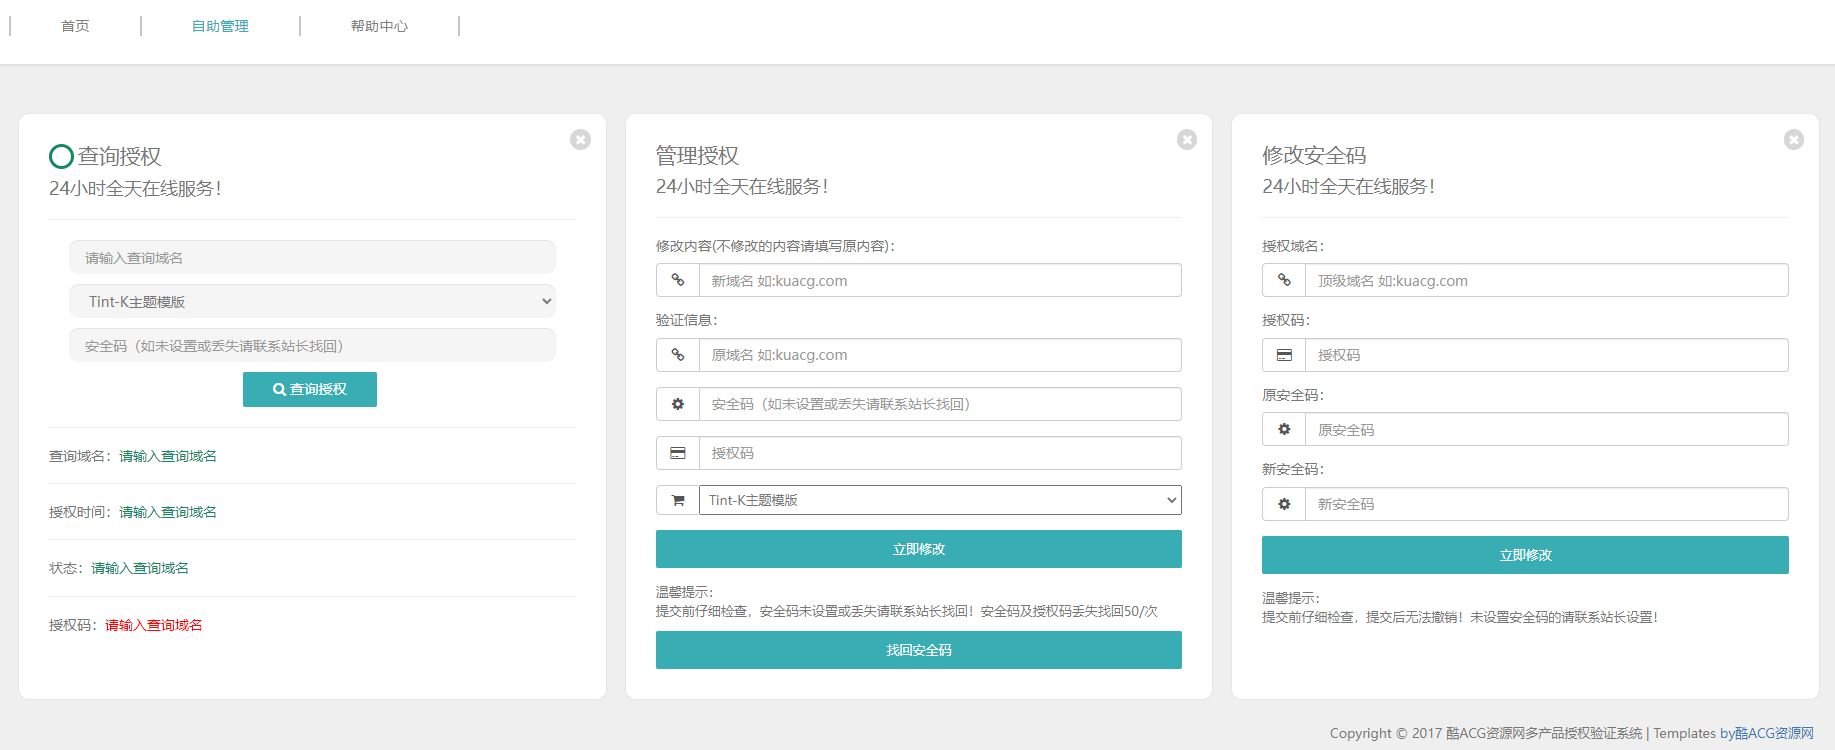Focus the 请输入查询域名 input field

tap(312, 257)
